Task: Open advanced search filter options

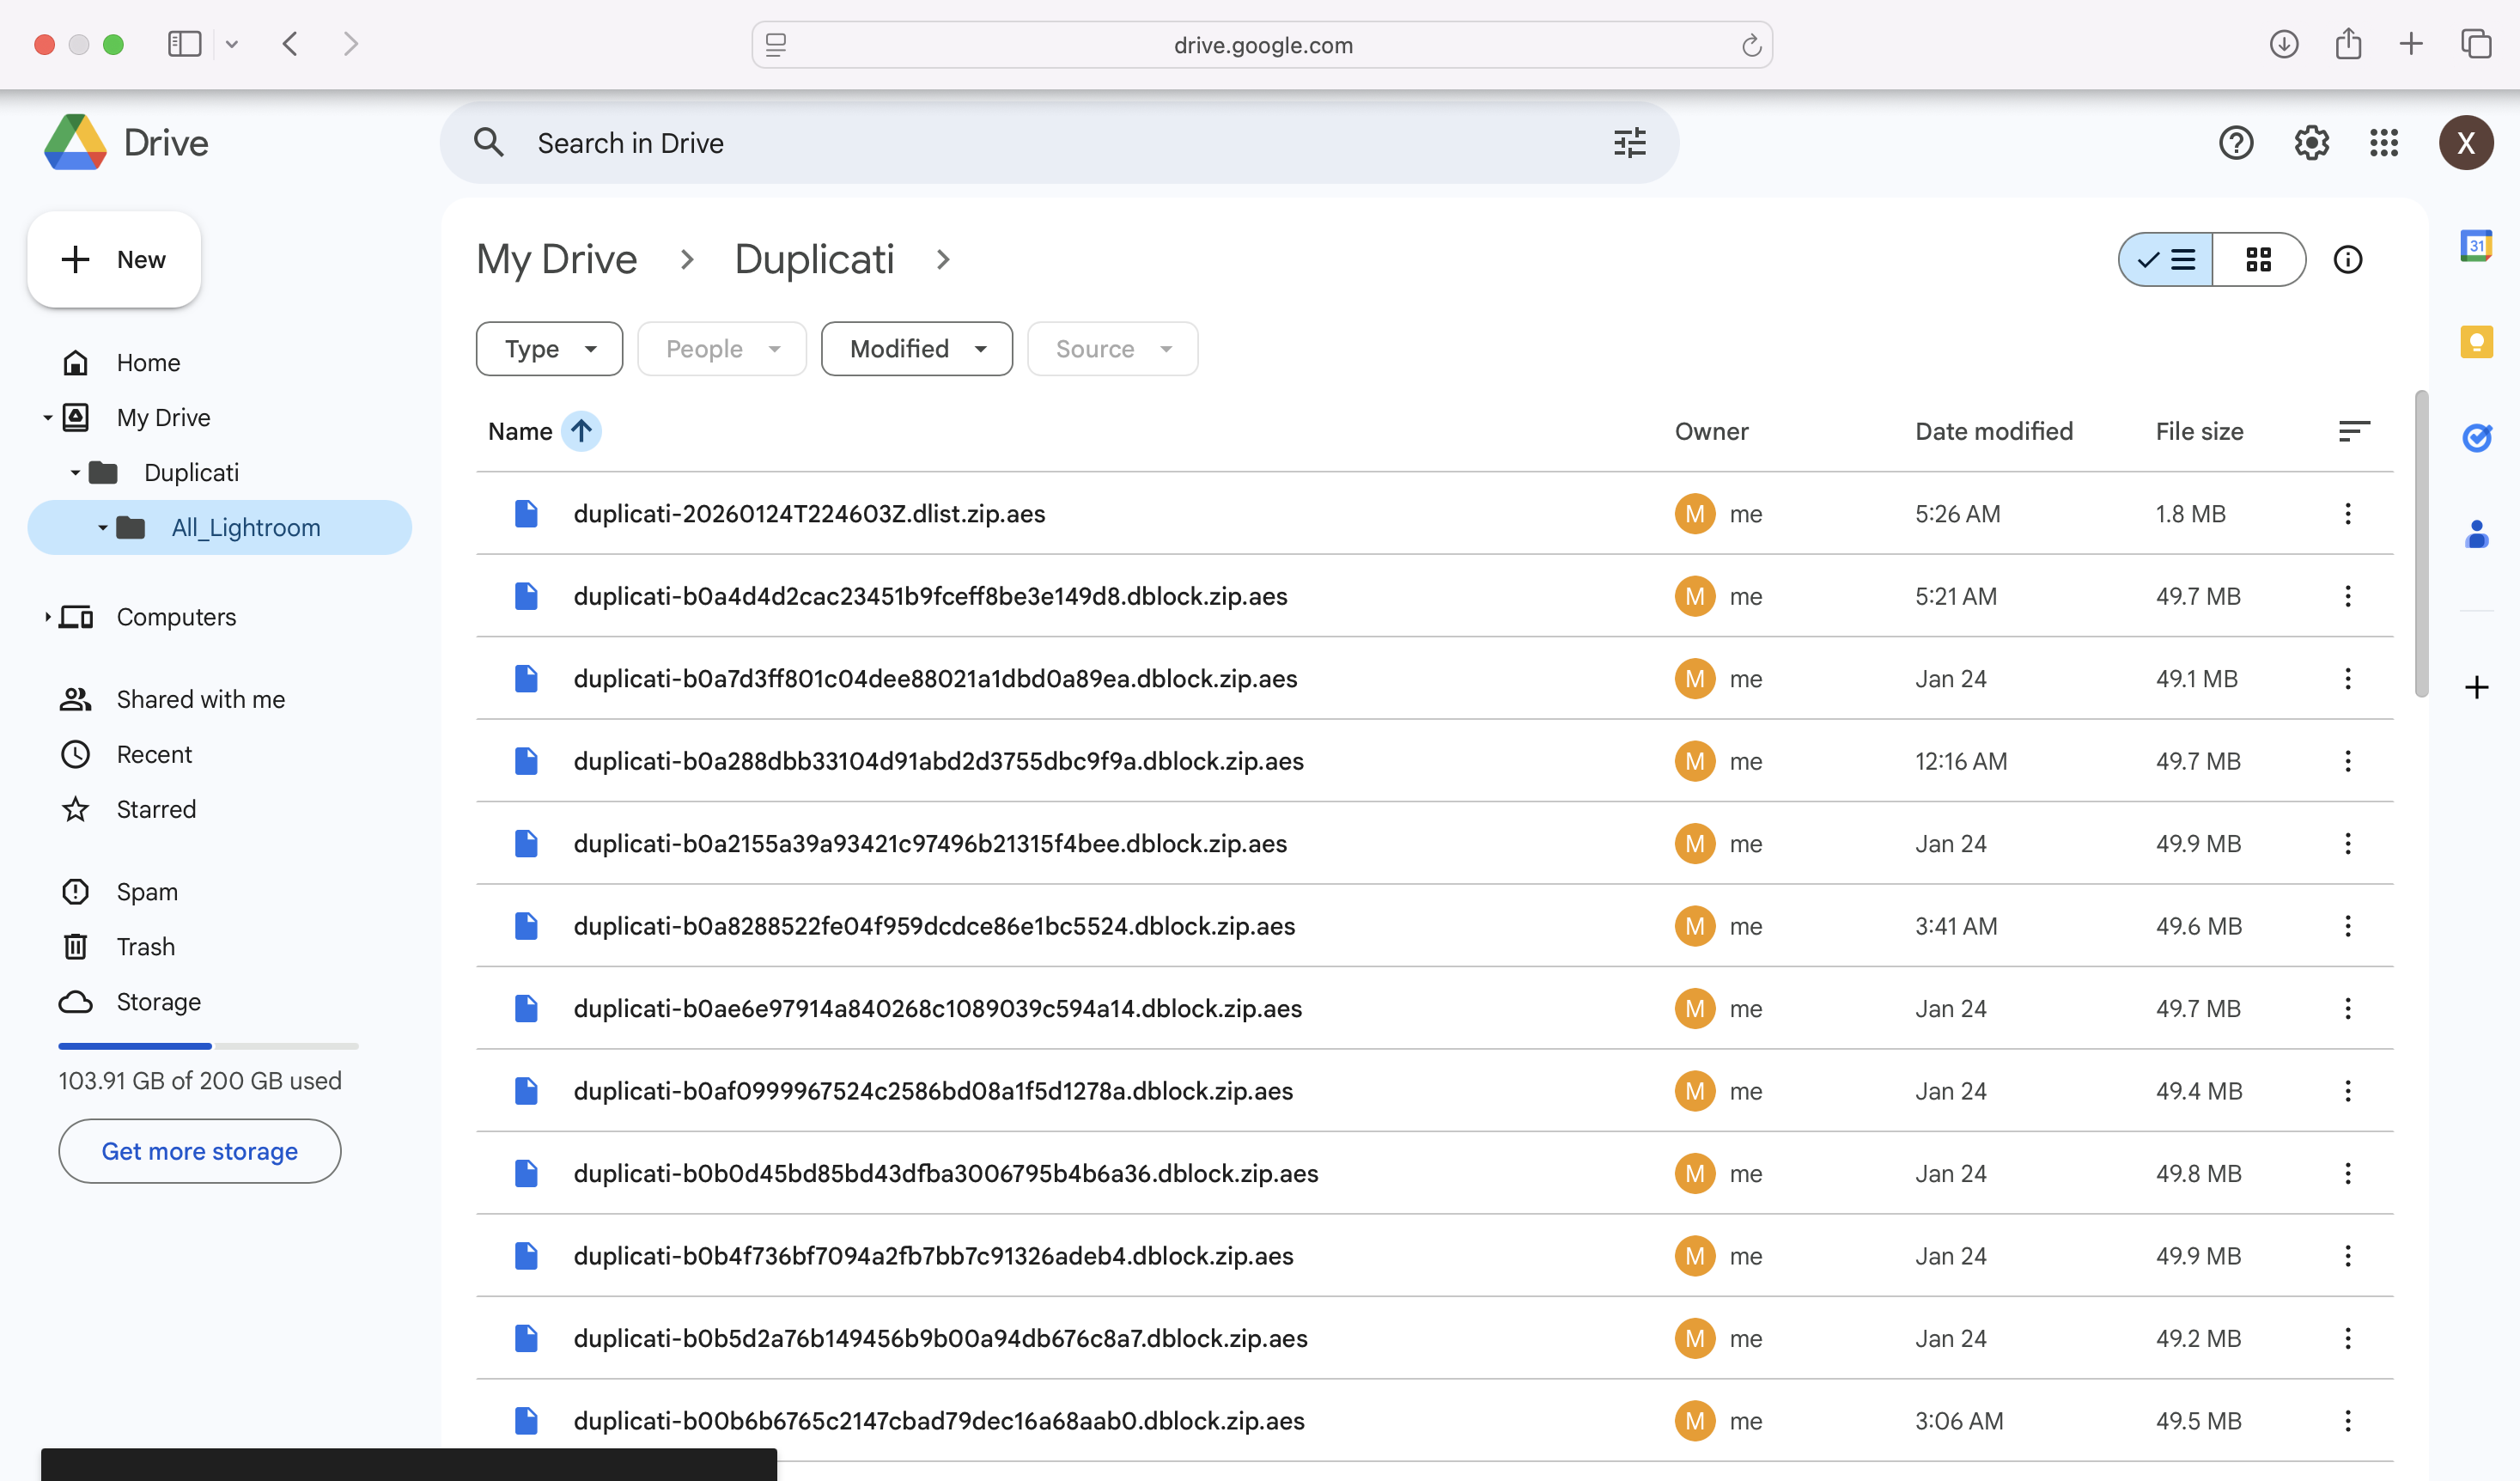Action: [1629, 143]
